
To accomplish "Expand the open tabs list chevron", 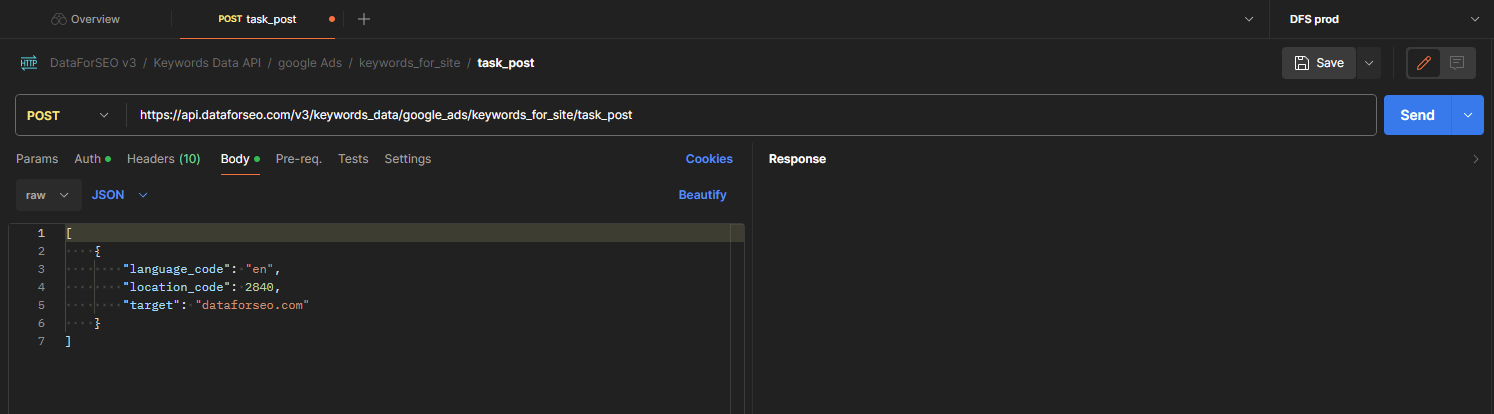I will pyautogui.click(x=1248, y=19).
